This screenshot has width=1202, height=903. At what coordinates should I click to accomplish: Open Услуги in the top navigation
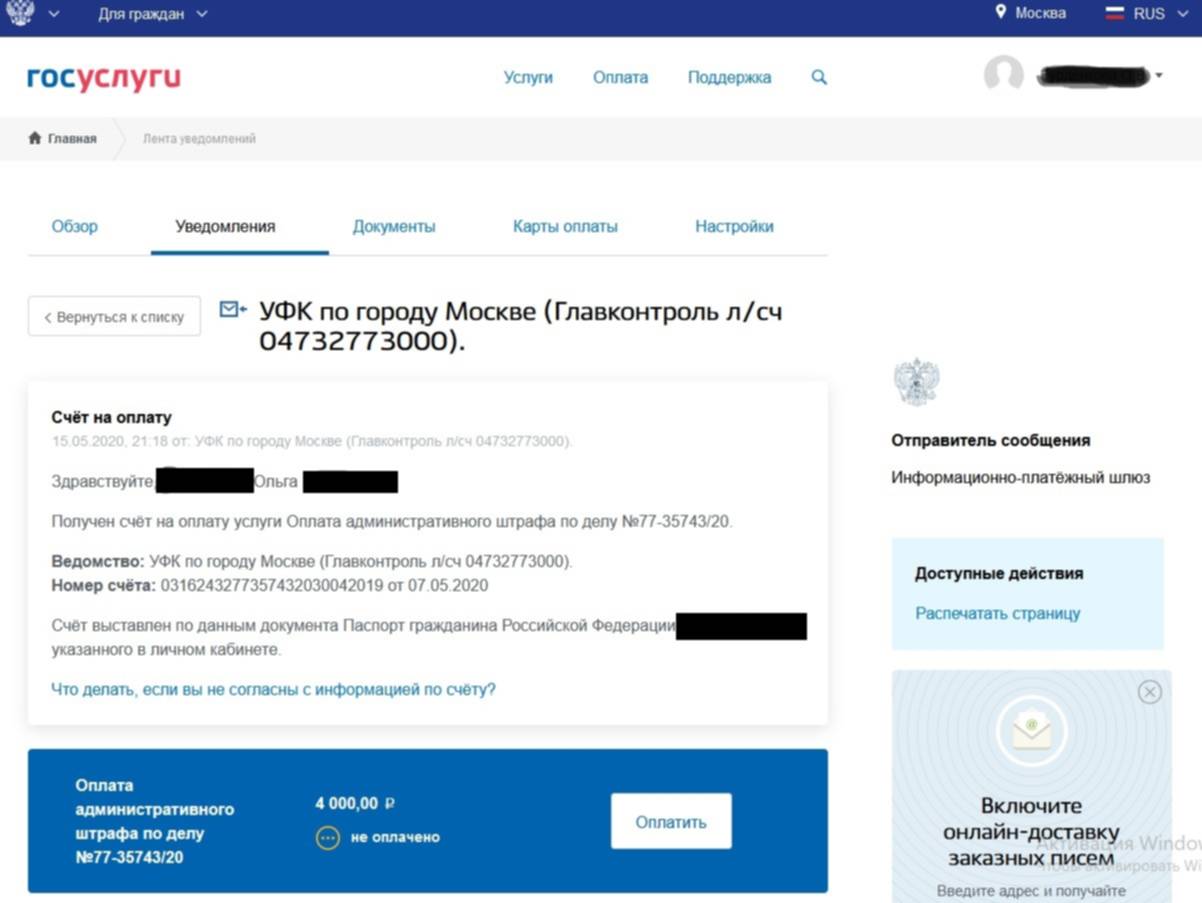[528, 78]
